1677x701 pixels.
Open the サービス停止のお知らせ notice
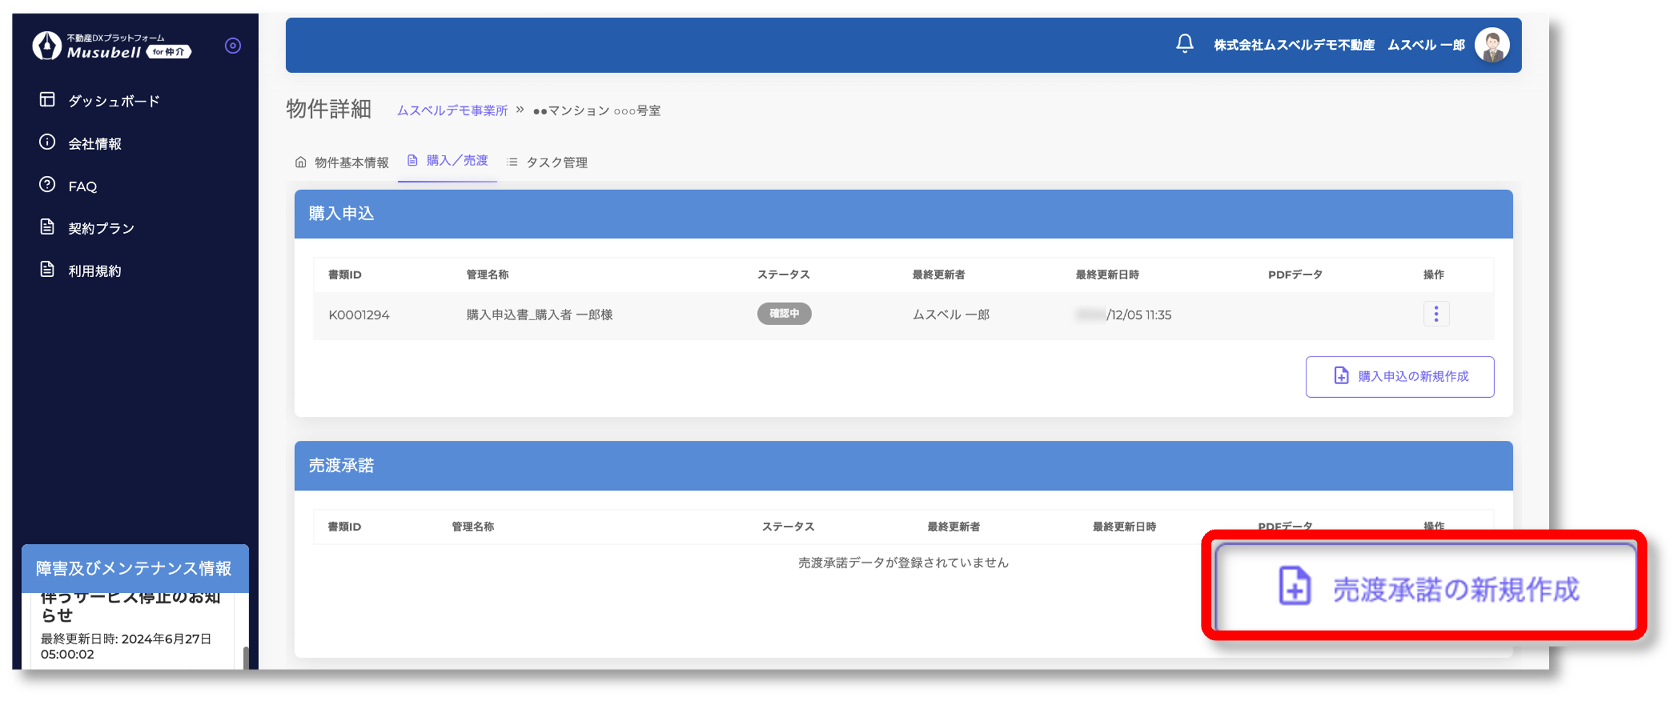(x=130, y=606)
